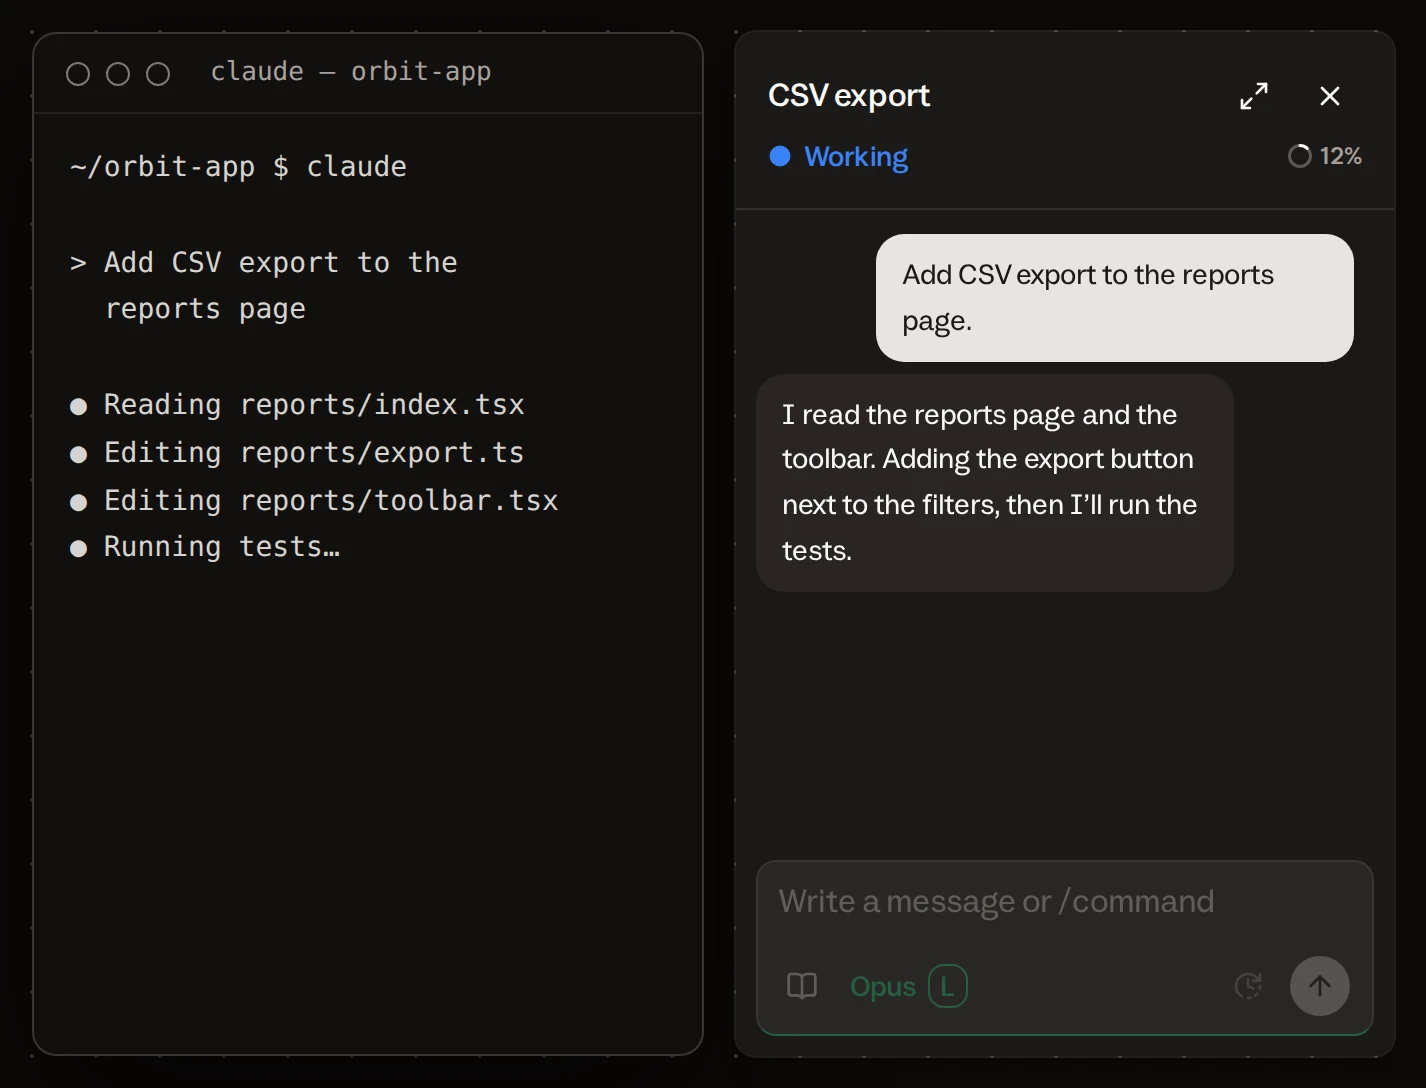Click the terminal line 'Add CSV export to the'
Screen dimensions: 1426x1088
(x=281, y=263)
